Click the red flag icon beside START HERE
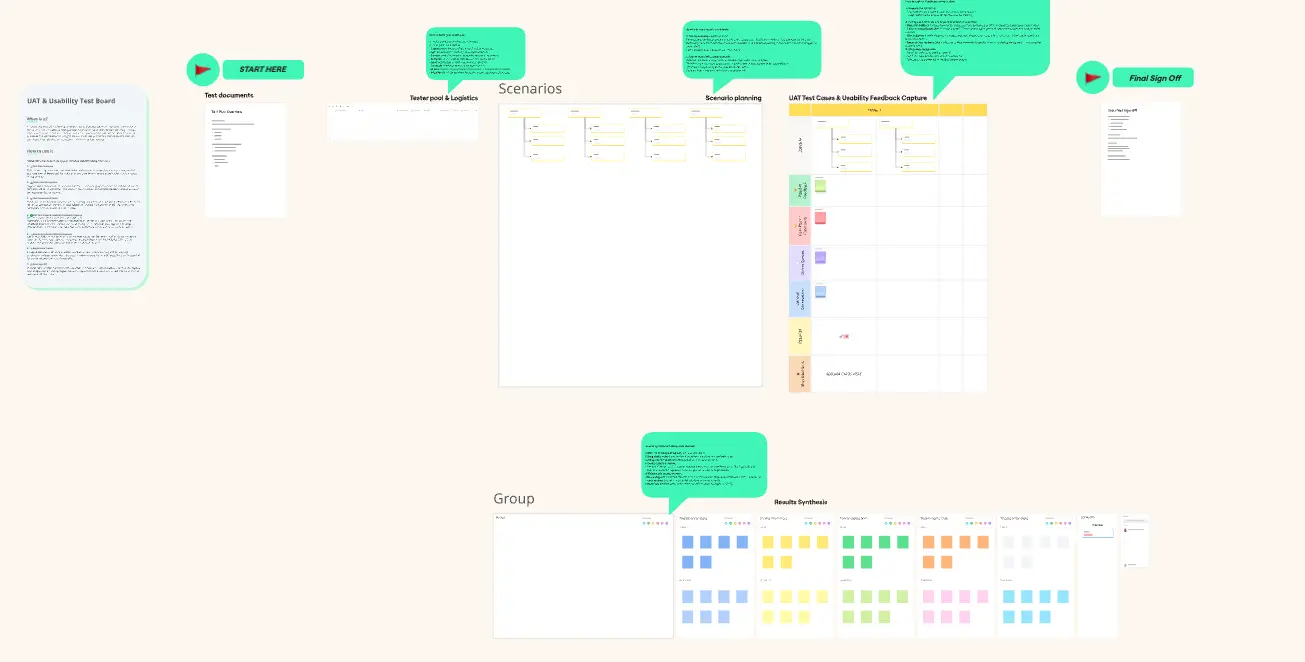The height and width of the screenshot is (662, 1305). [202, 70]
